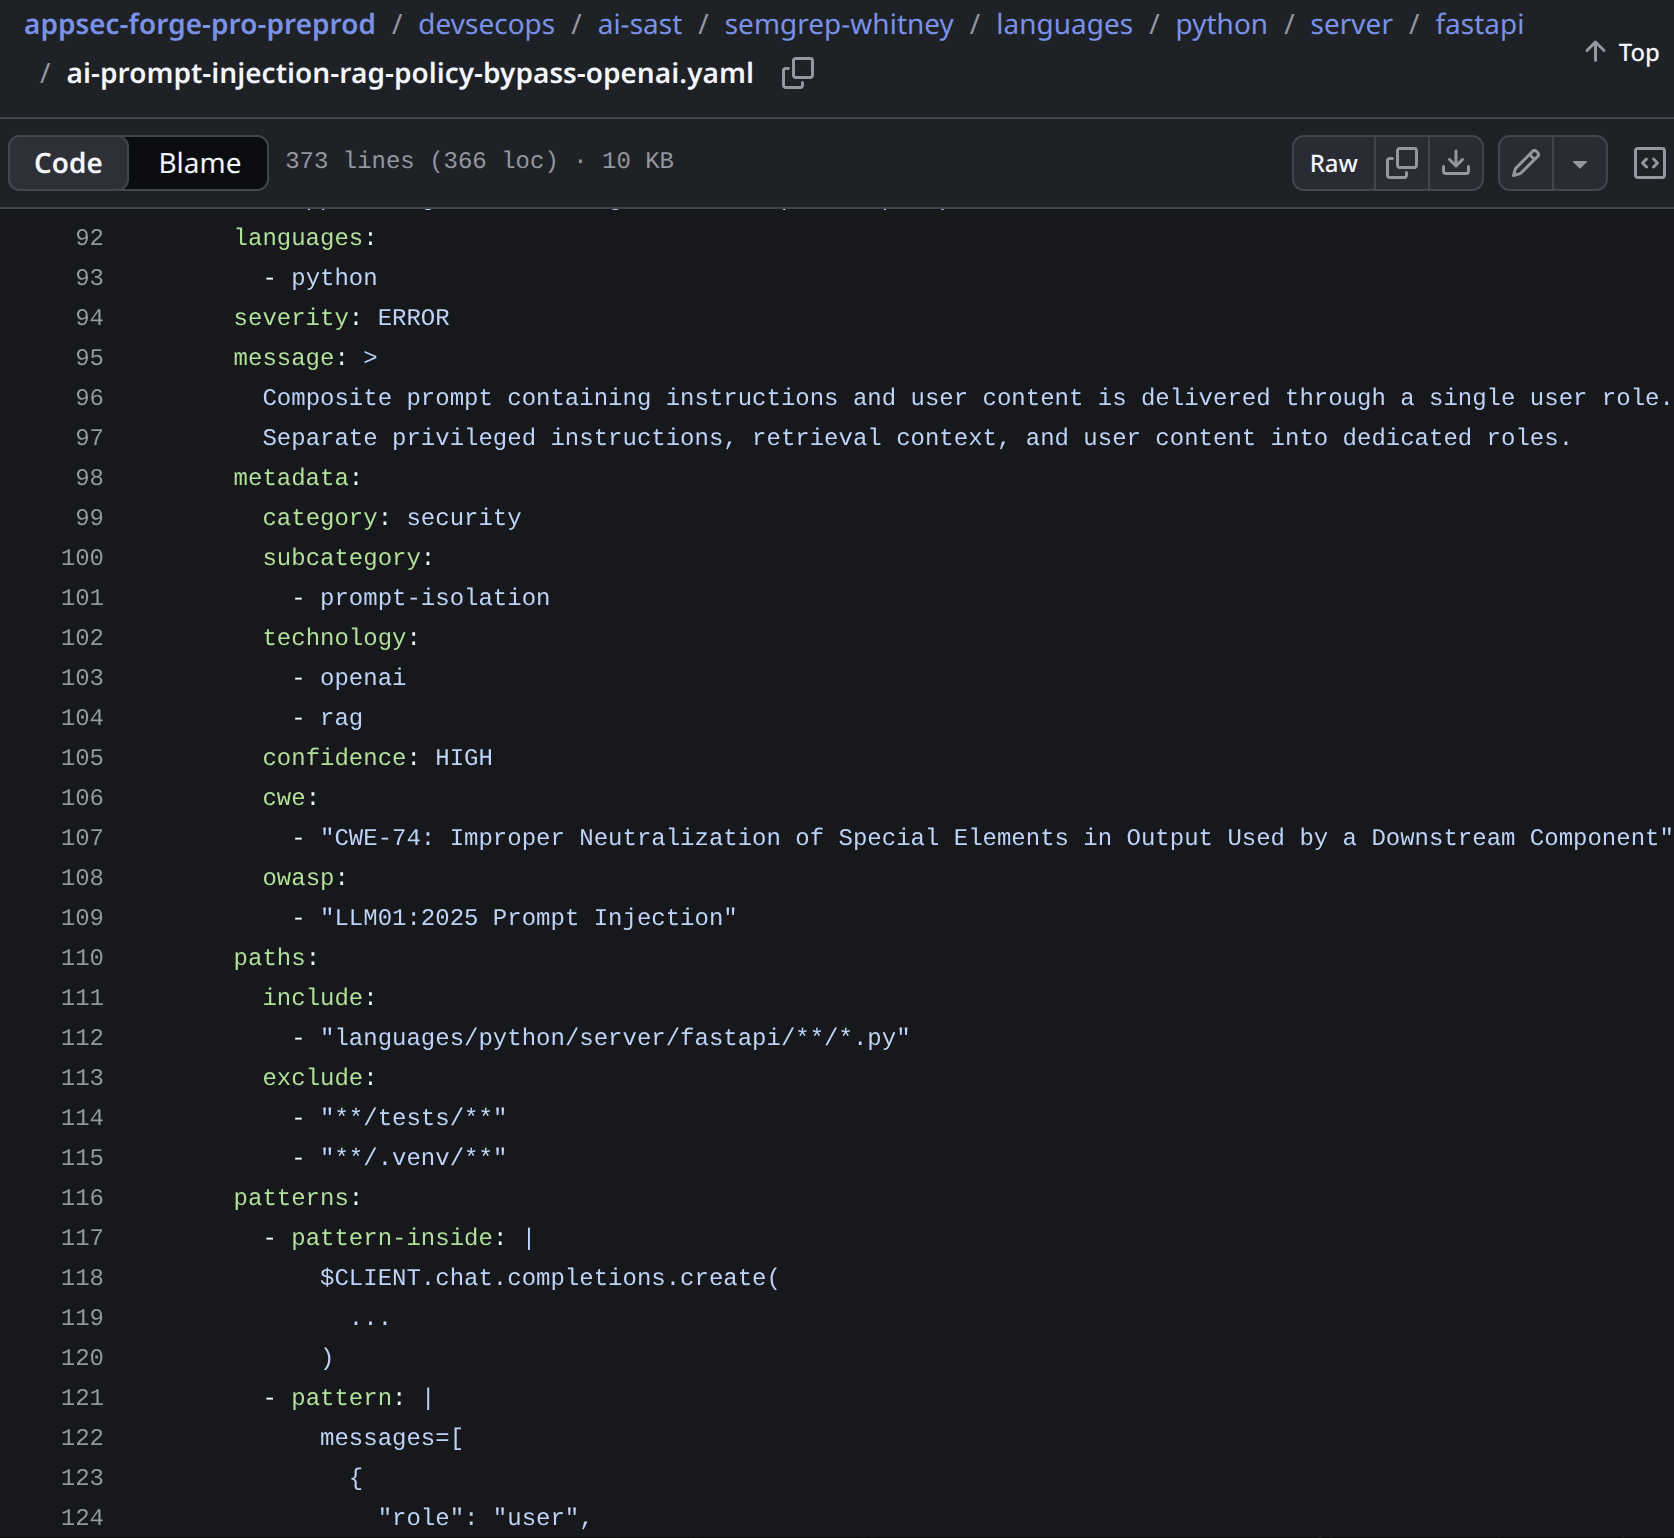Click '- python' language entry

pos(320,278)
